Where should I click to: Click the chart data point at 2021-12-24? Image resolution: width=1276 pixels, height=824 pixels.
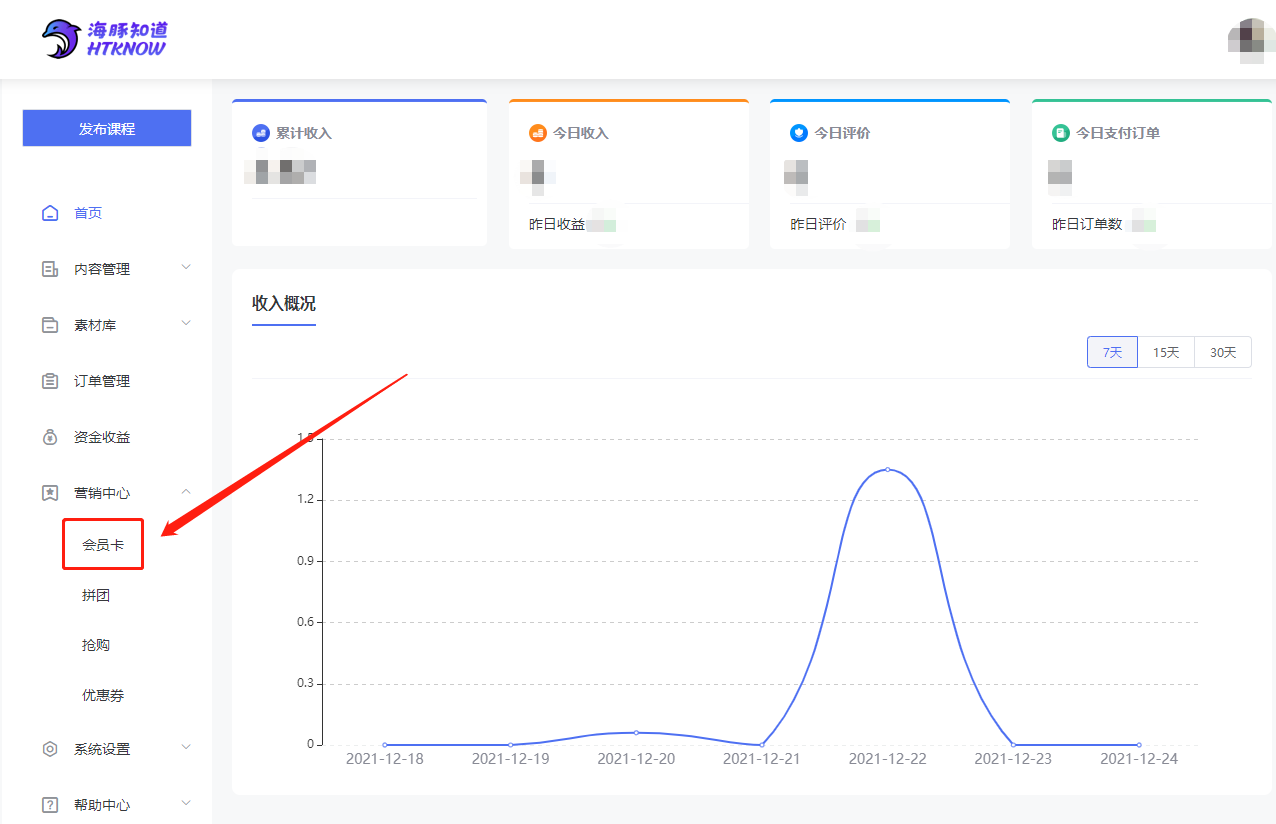pyautogui.click(x=1139, y=745)
